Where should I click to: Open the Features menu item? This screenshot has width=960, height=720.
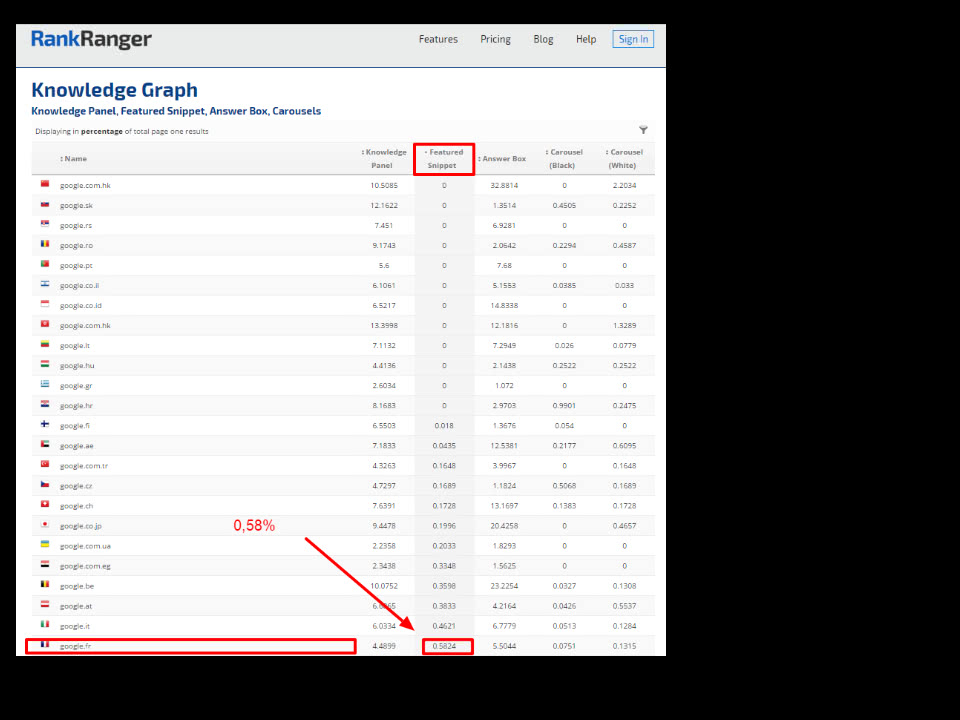(438, 39)
